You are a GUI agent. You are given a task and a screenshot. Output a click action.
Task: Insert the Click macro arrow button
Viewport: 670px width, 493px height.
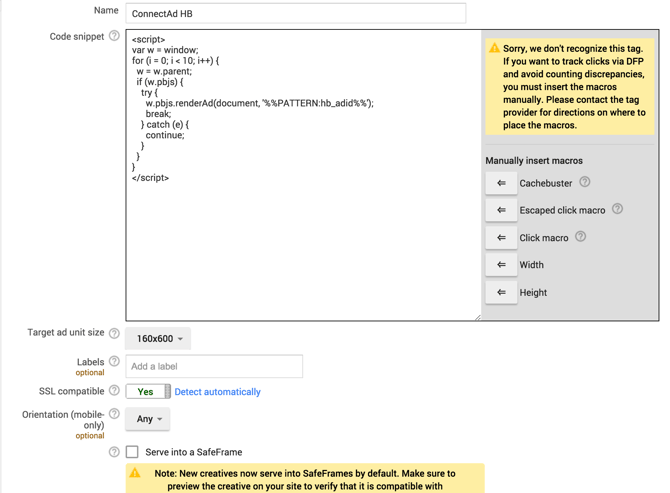501,238
